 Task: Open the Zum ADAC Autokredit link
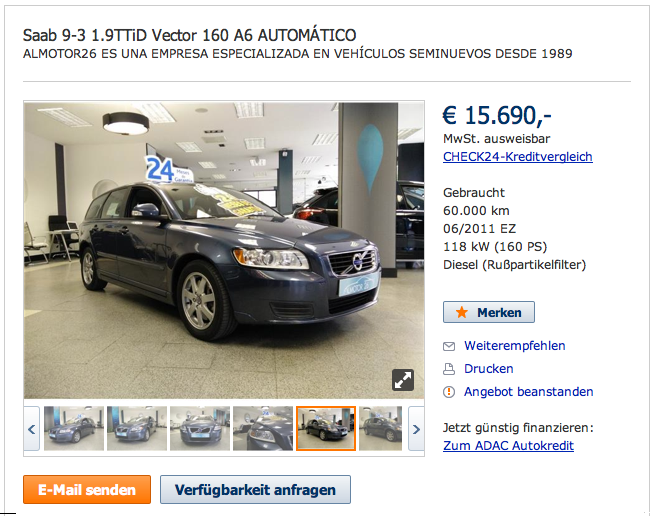point(508,446)
